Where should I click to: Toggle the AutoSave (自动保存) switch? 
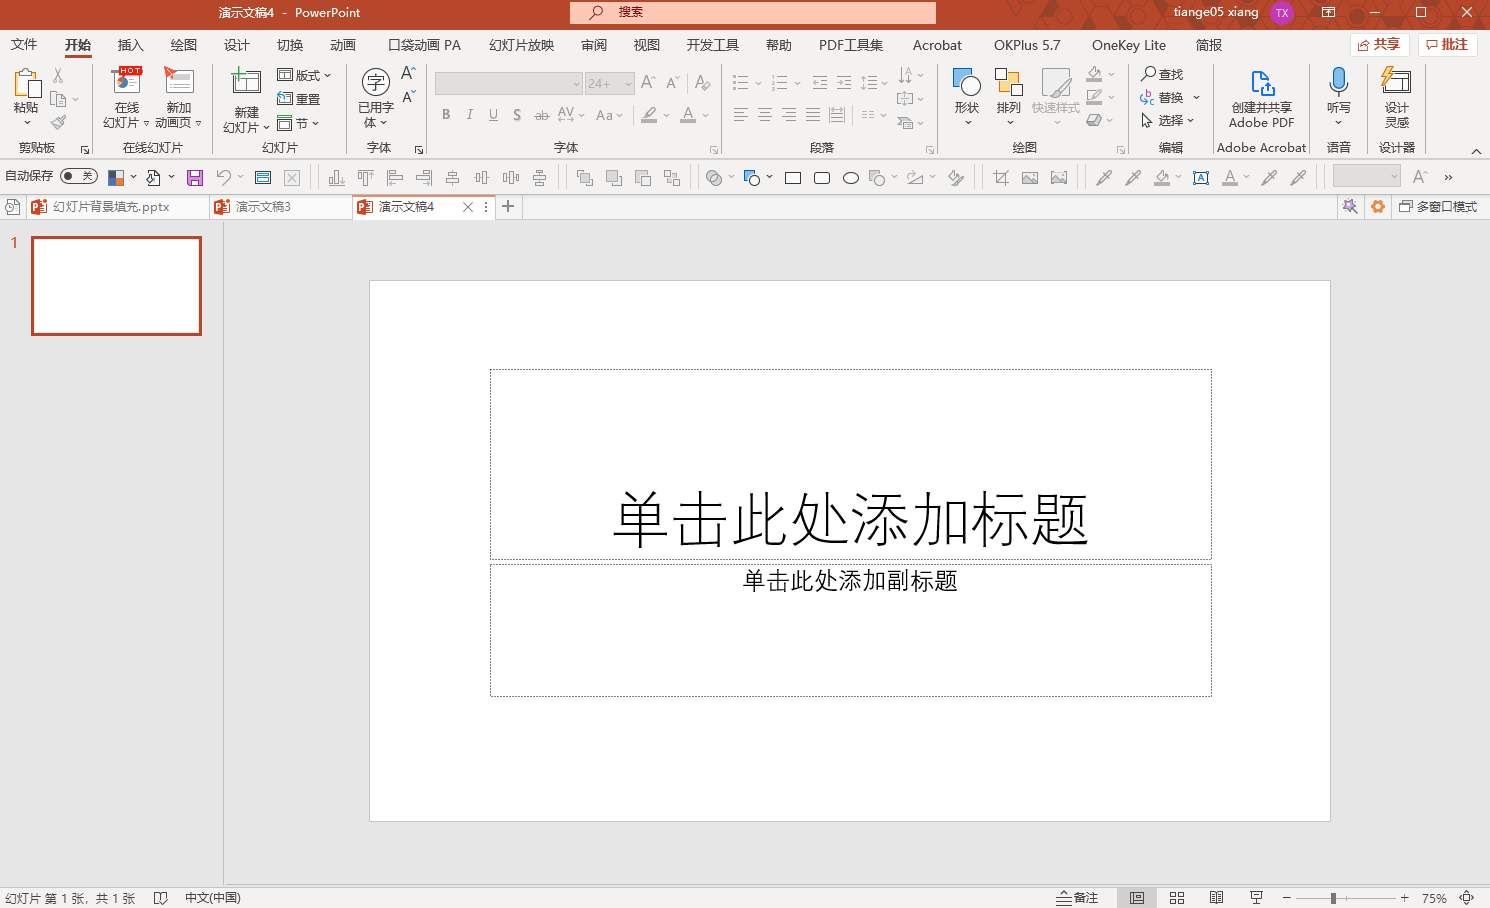point(78,177)
